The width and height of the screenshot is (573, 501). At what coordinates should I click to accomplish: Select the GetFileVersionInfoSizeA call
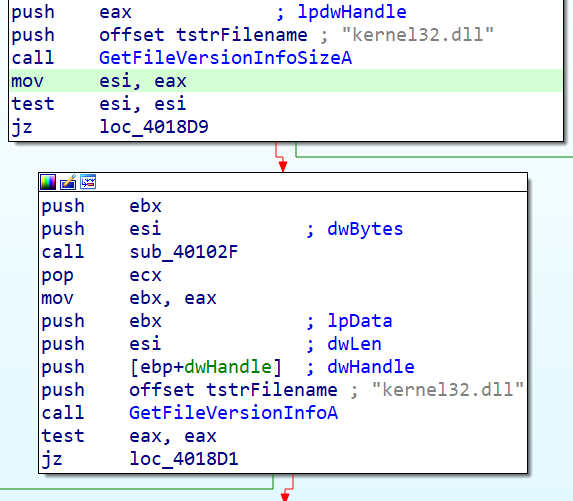[225, 58]
